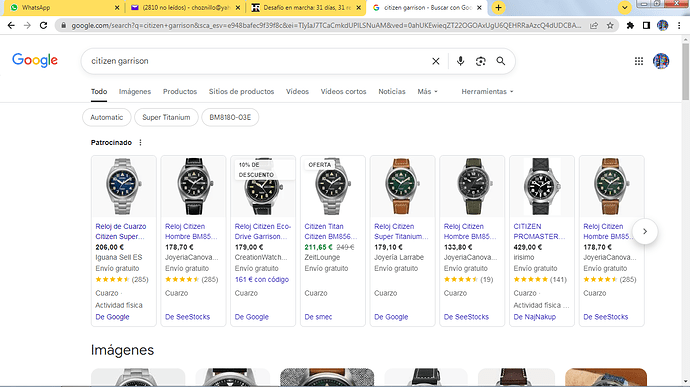Click the vertical page scrollbar

tap(686, 211)
